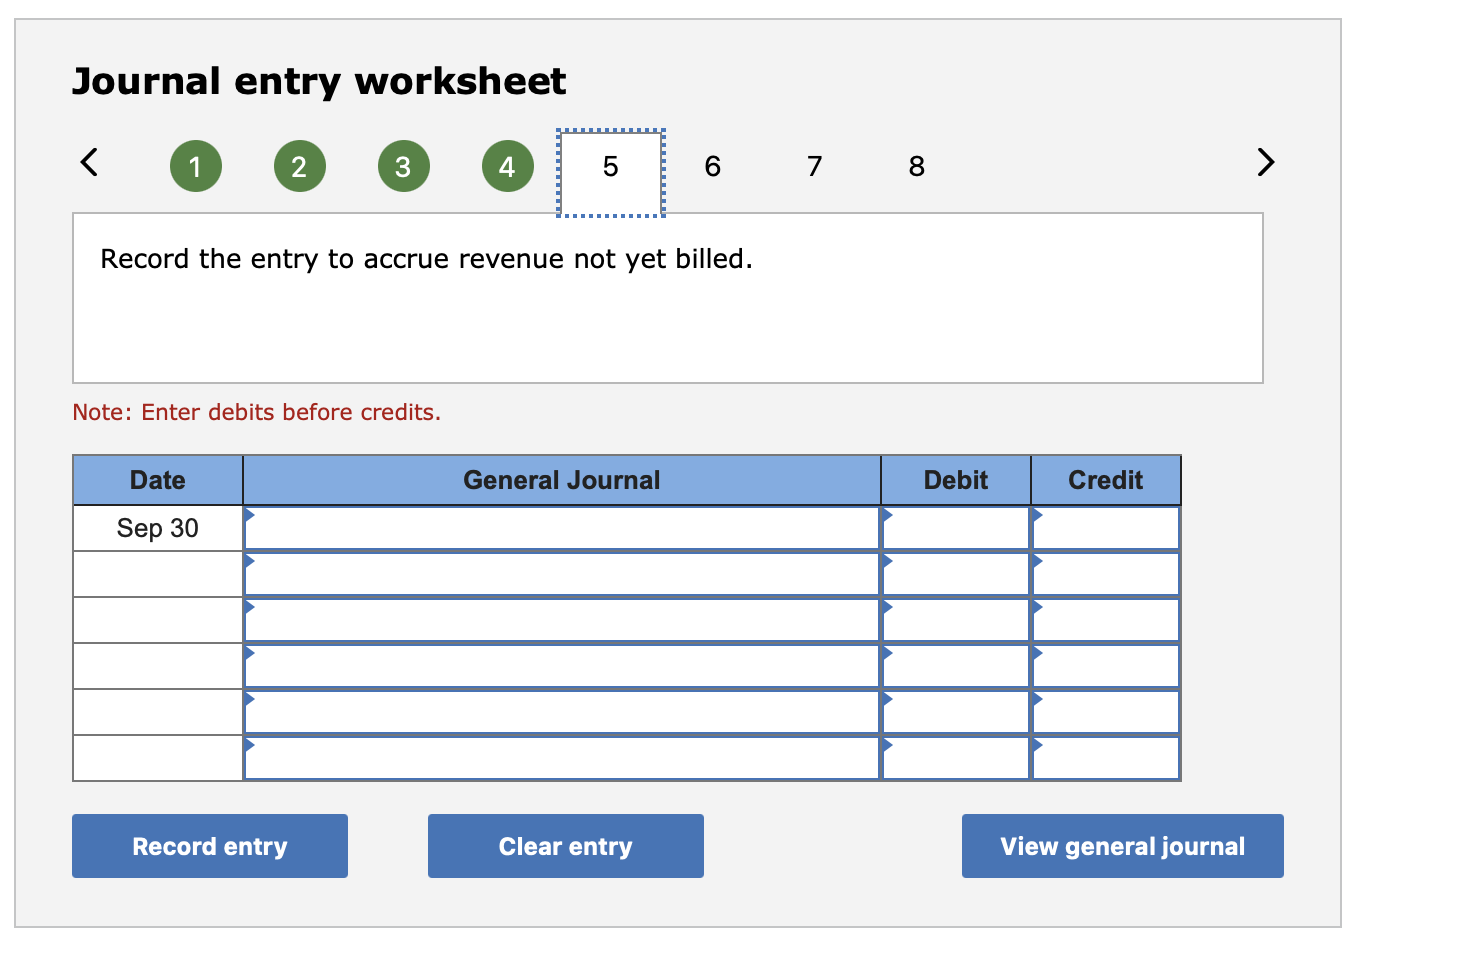1460x970 pixels.
Task: Expand the account selector on the second journal line
Action: (x=249, y=560)
